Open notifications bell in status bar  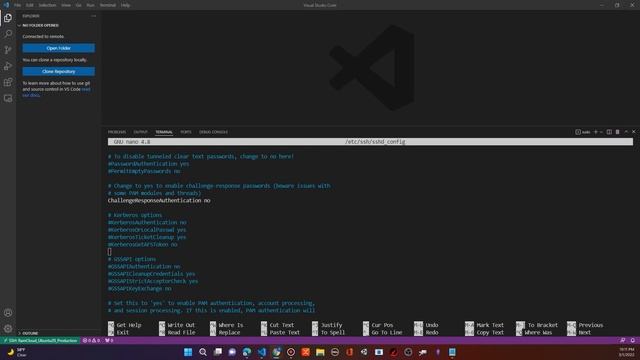point(633,340)
